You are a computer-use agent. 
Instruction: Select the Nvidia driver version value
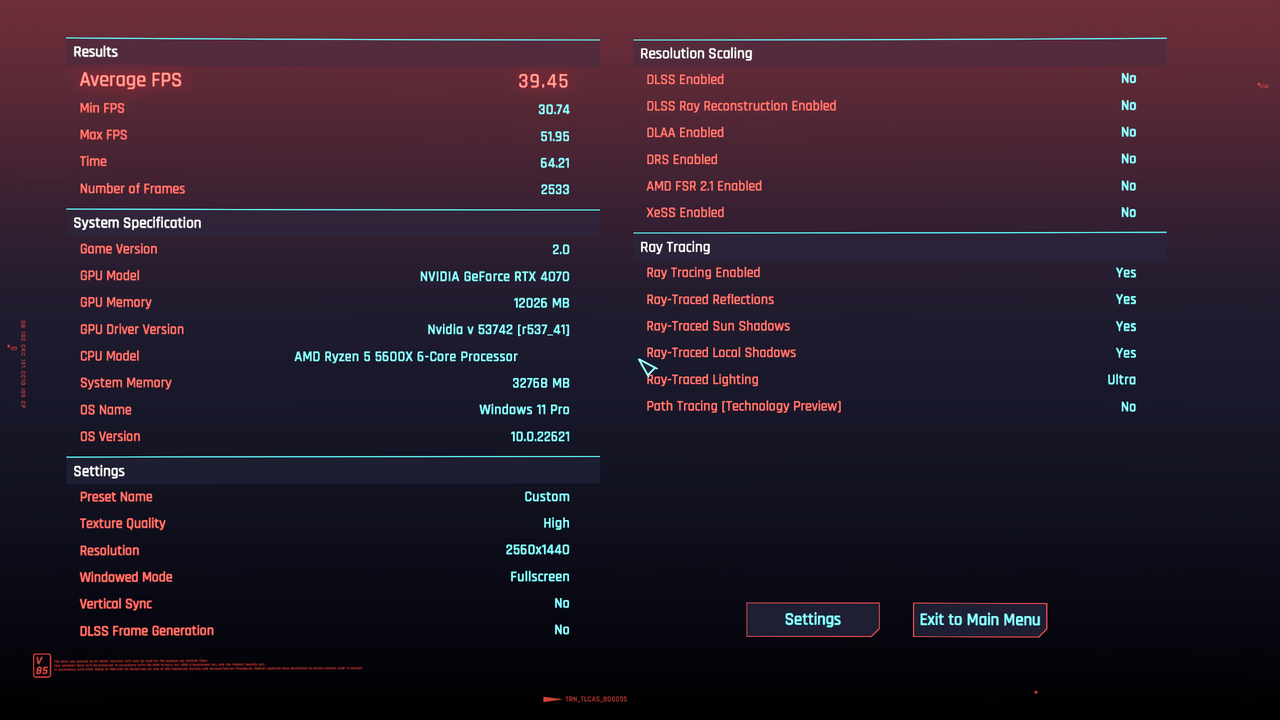pos(499,329)
